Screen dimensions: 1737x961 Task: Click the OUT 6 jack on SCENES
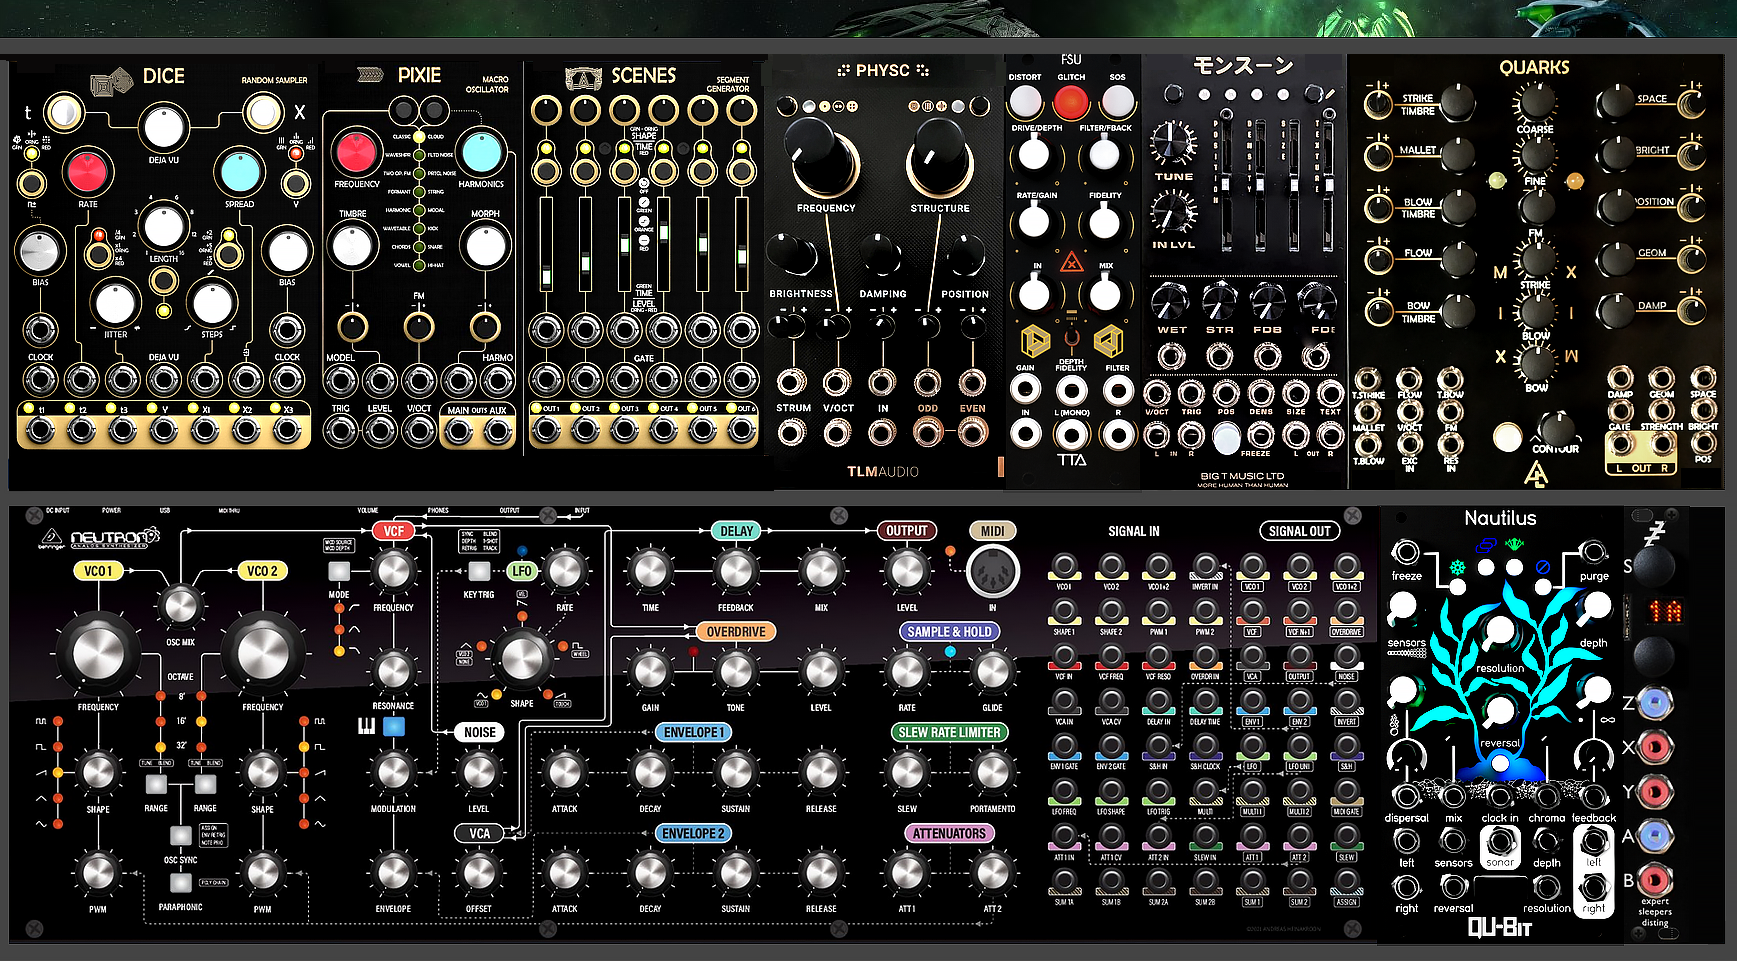tap(742, 430)
